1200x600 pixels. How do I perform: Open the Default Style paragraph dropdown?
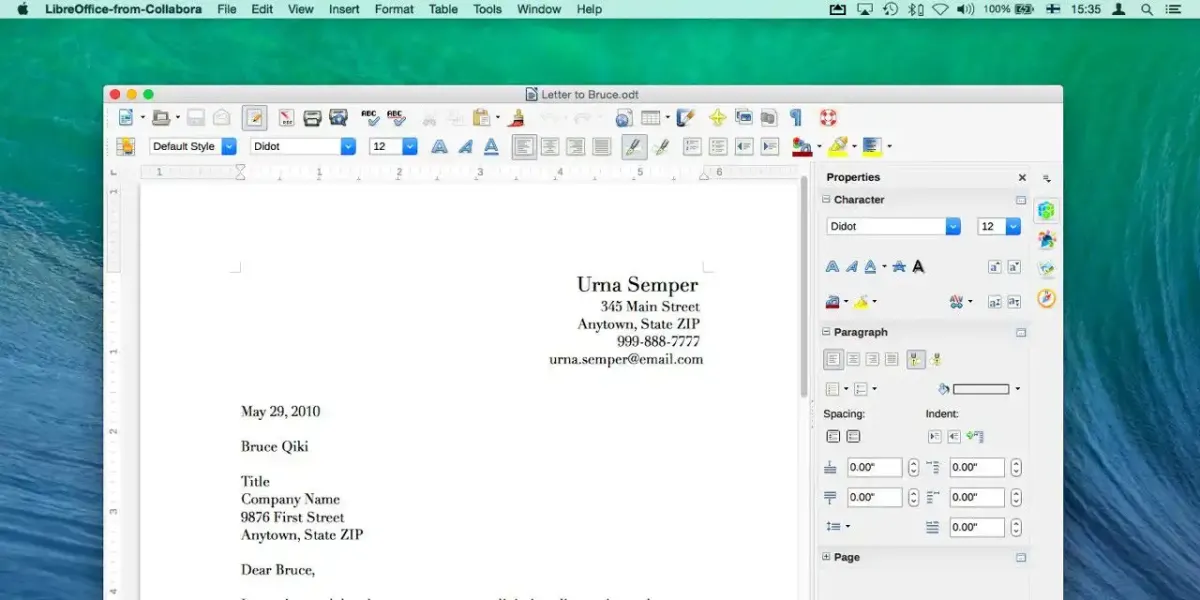point(229,146)
